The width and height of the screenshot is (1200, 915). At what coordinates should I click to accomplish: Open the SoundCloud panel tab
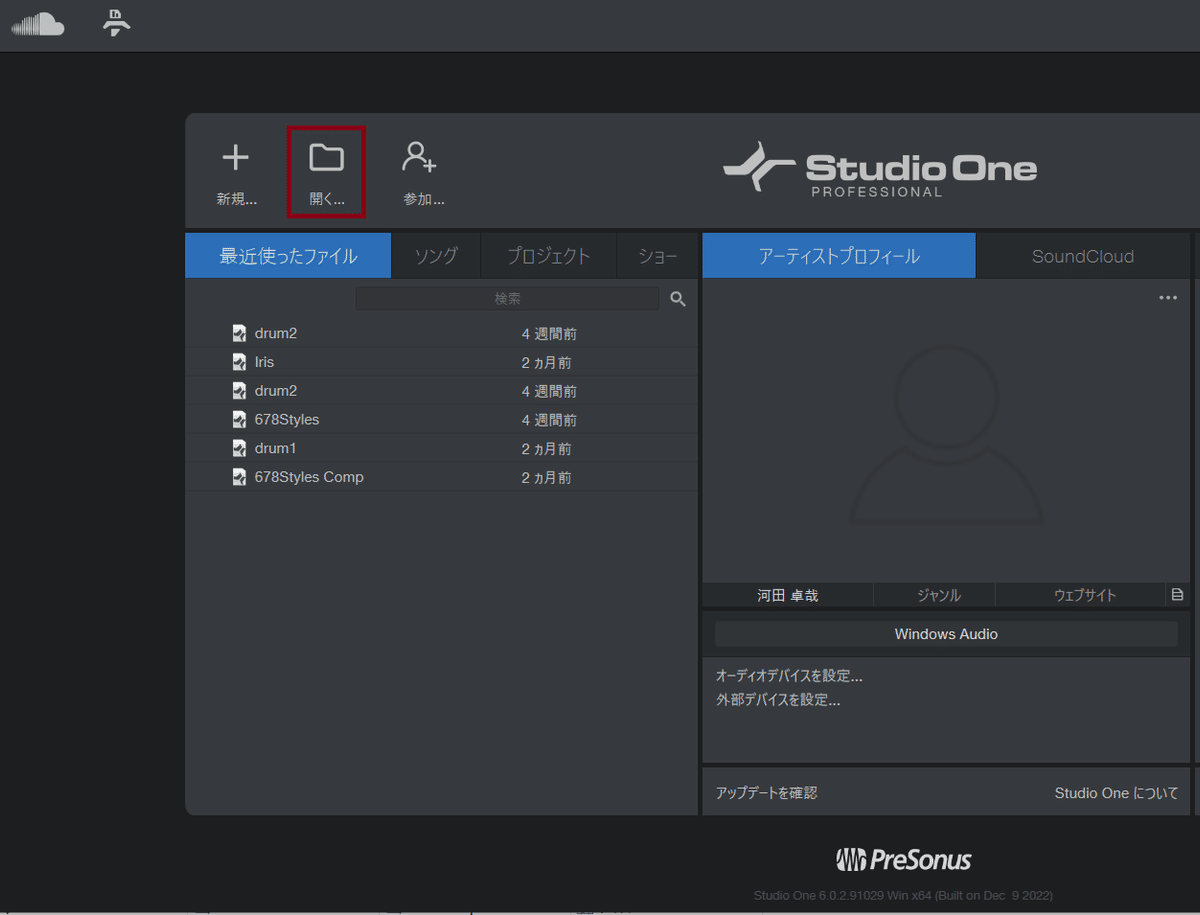[x=1083, y=256]
